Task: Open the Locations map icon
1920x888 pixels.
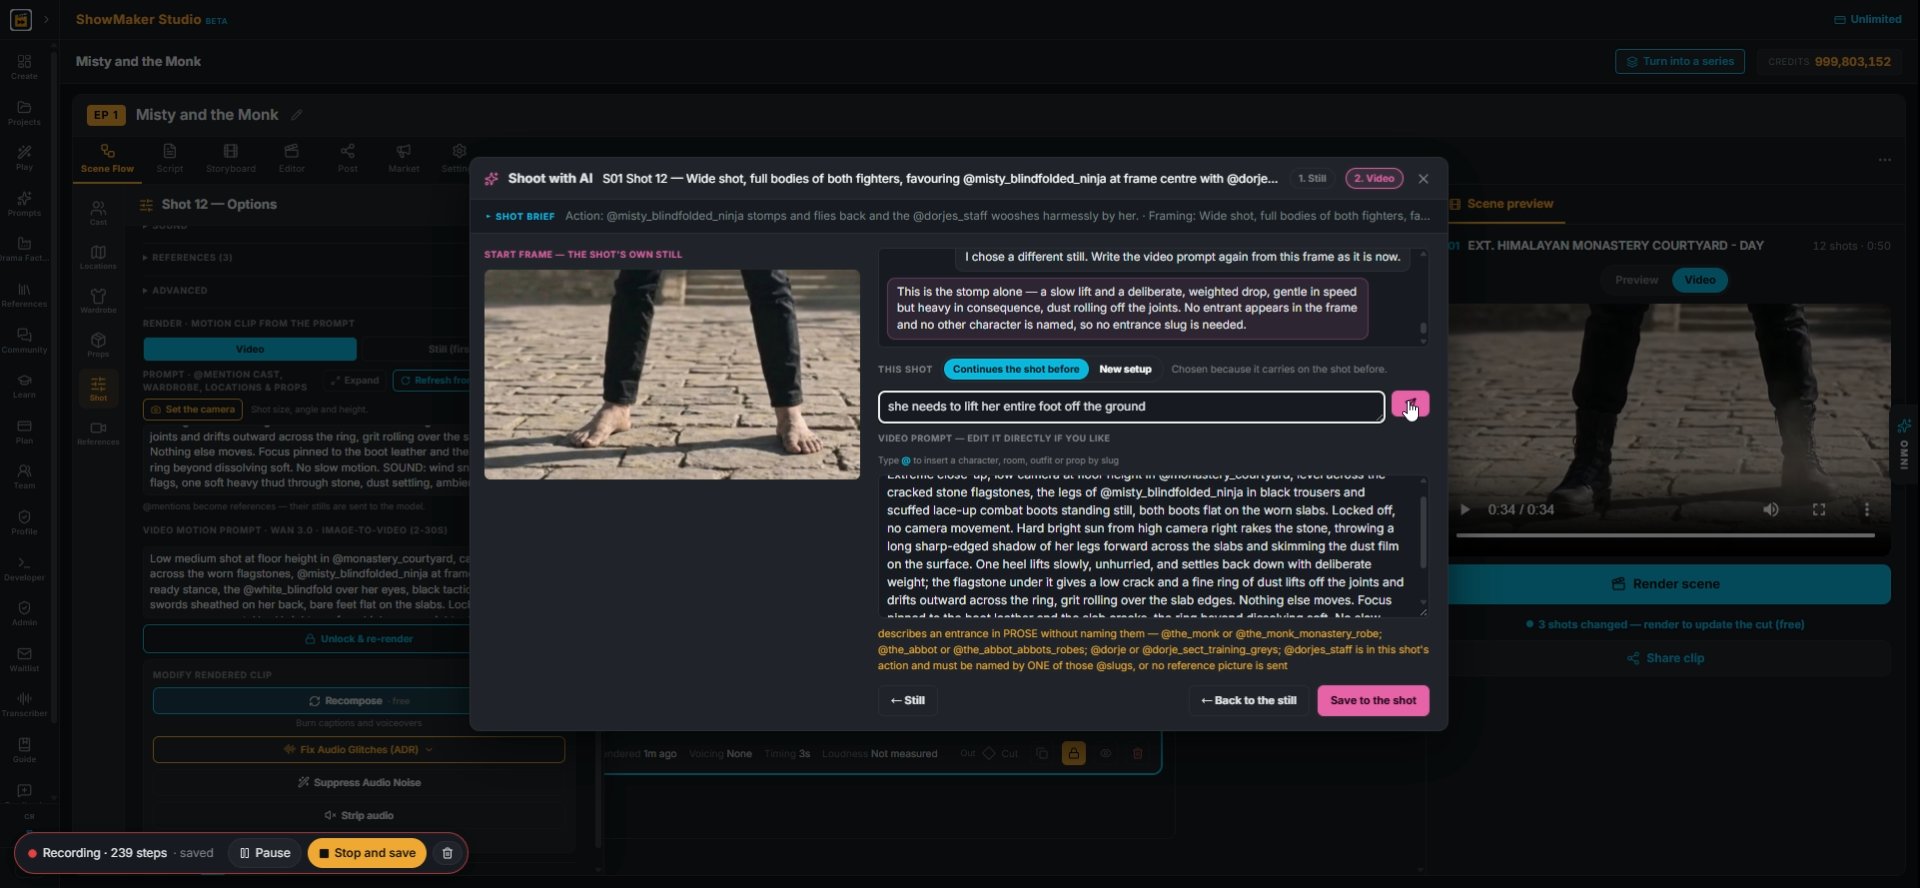Action: pos(98,257)
